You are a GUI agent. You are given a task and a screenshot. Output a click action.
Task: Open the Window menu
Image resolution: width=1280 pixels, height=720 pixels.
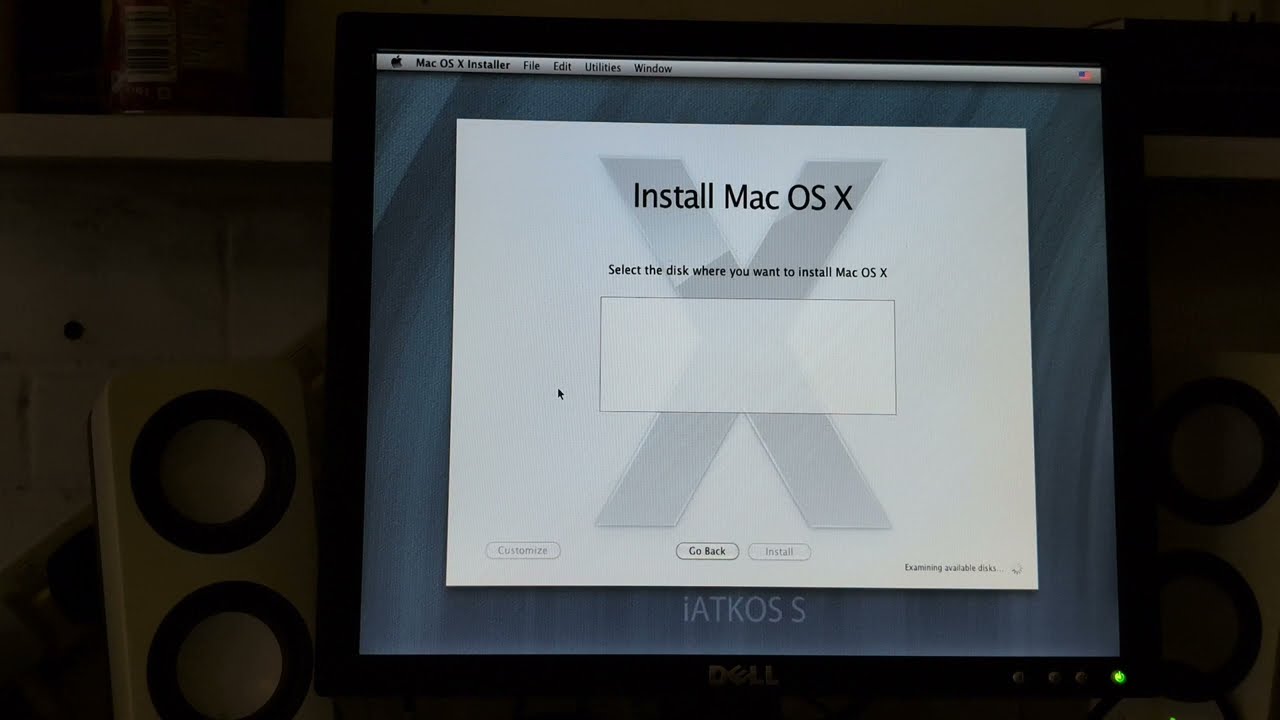pyautogui.click(x=653, y=68)
